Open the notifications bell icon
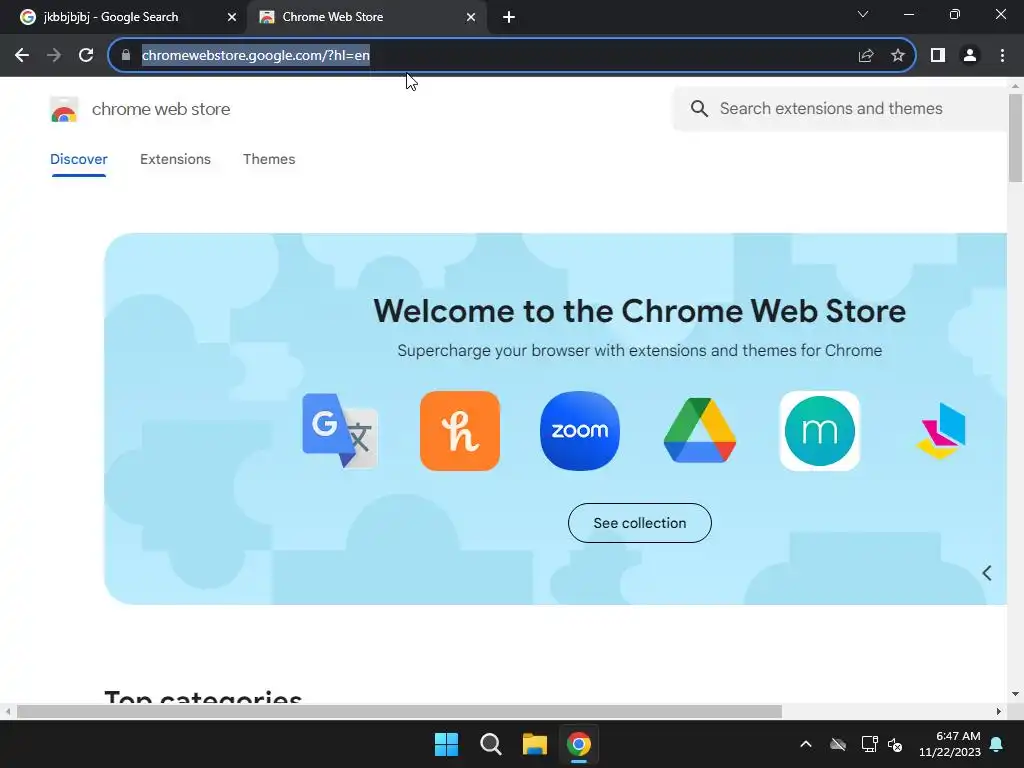 click(997, 744)
